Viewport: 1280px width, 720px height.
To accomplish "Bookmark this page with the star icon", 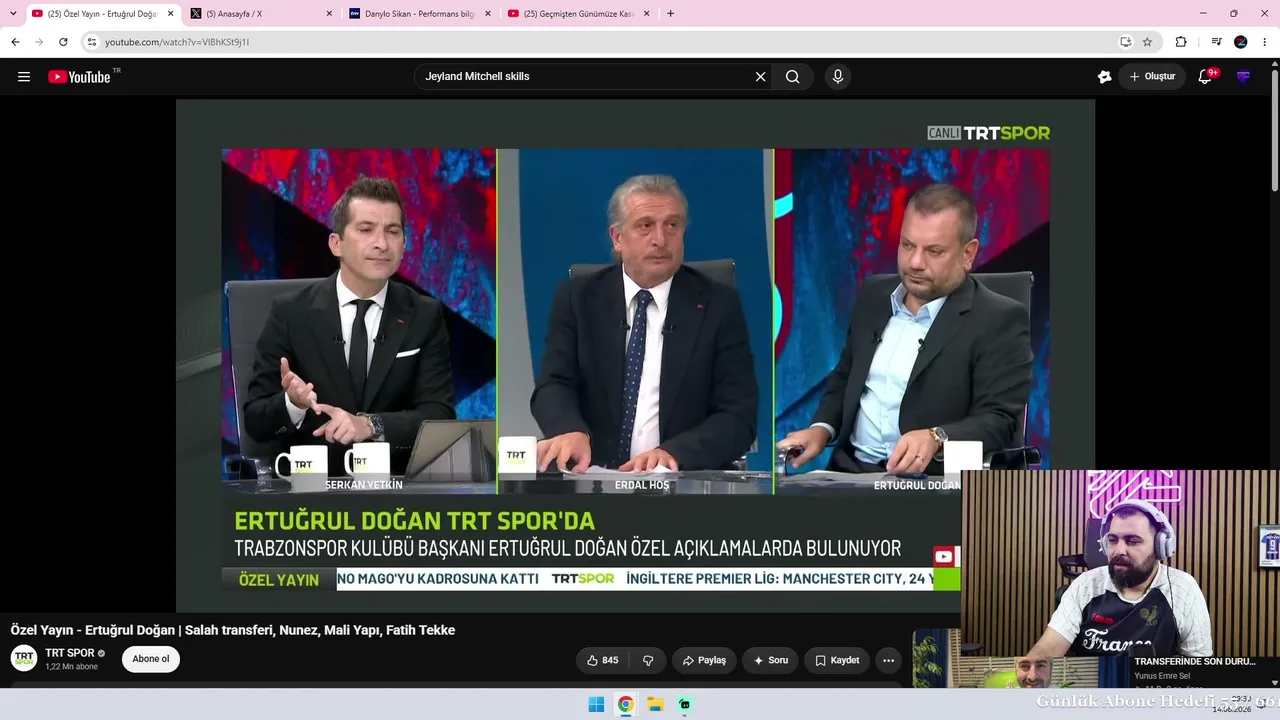I will (1147, 42).
